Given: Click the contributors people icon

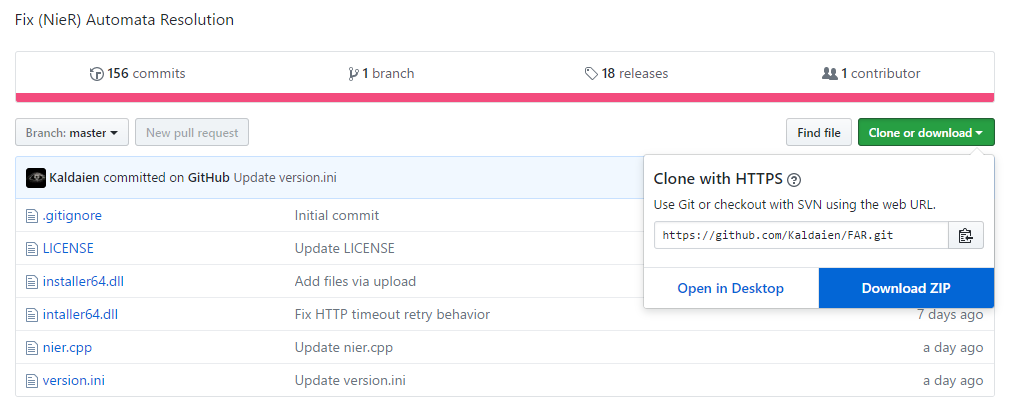Looking at the screenshot, I should click(829, 74).
